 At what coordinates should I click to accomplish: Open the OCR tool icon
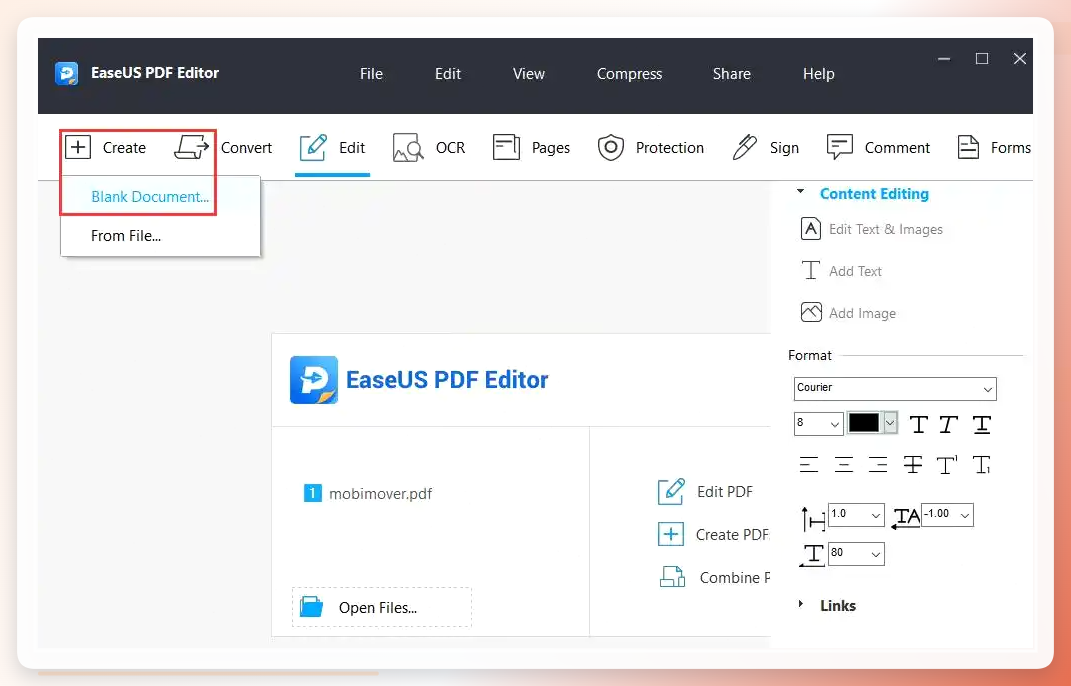point(408,148)
